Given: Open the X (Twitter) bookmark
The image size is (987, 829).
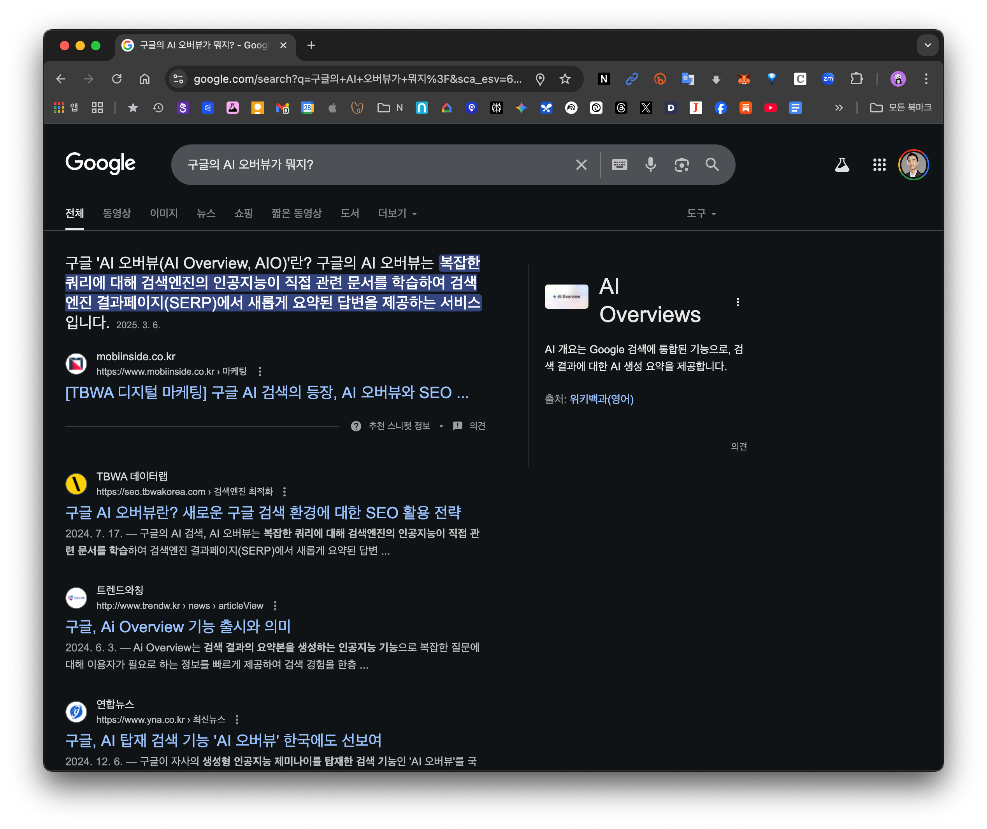Looking at the screenshot, I should point(646,108).
